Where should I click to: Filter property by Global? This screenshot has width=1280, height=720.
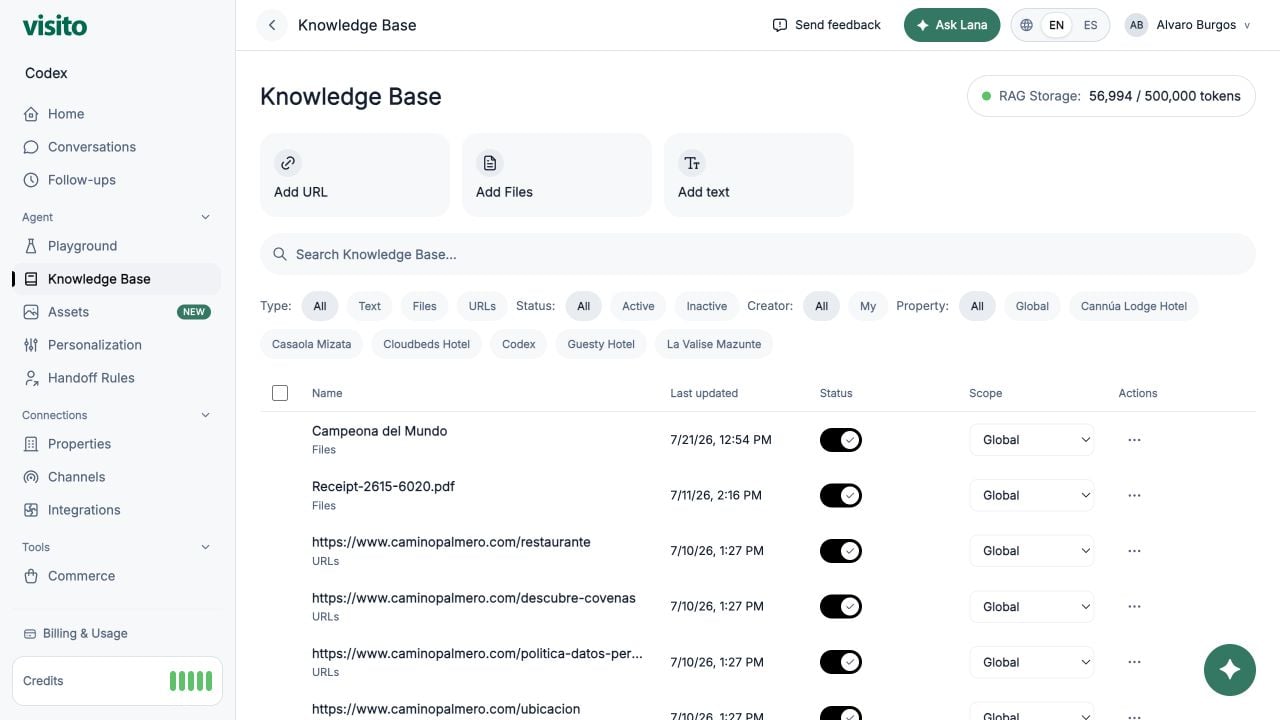pos(1032,306)
